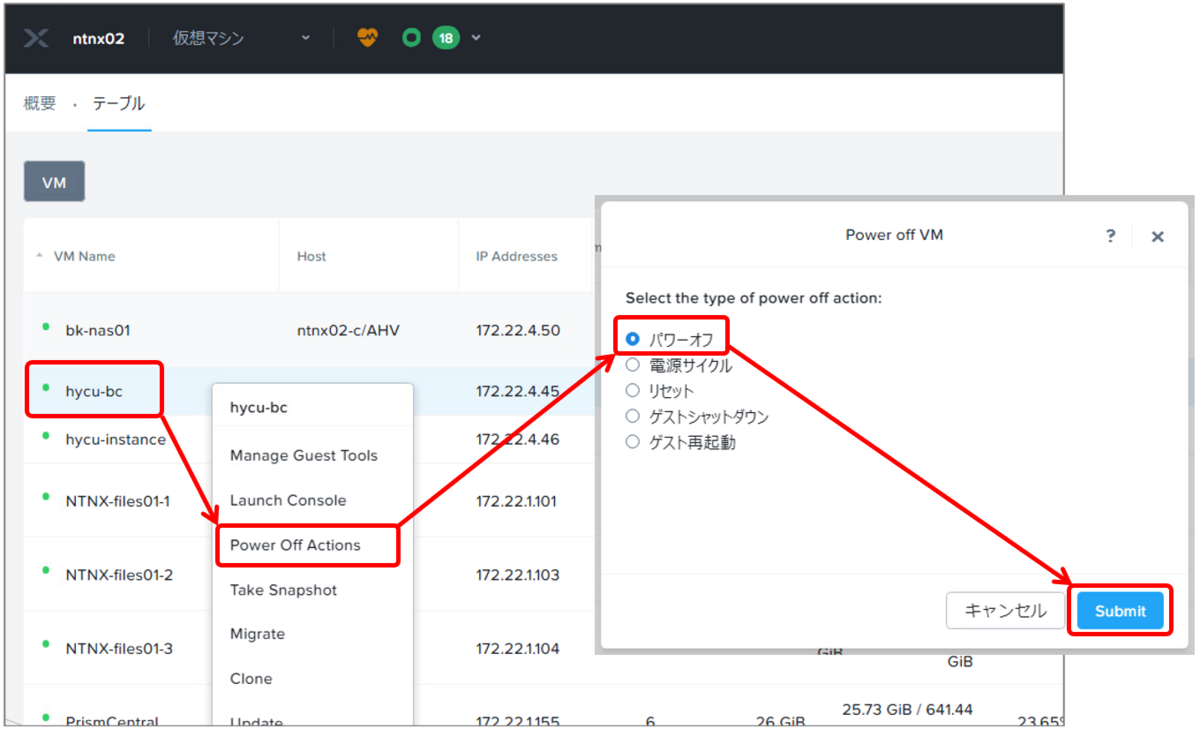Select the 電源サイクル radio option
This screenshot has width=1200, height=729.
(632, 365)
